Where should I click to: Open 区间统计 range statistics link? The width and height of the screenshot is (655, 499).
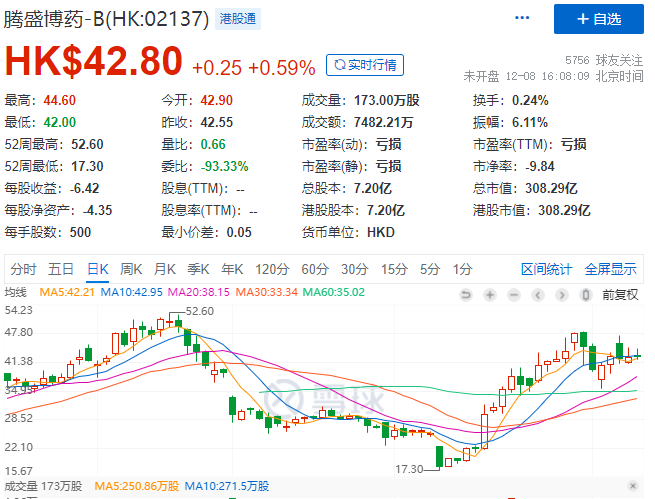[546, 269]
